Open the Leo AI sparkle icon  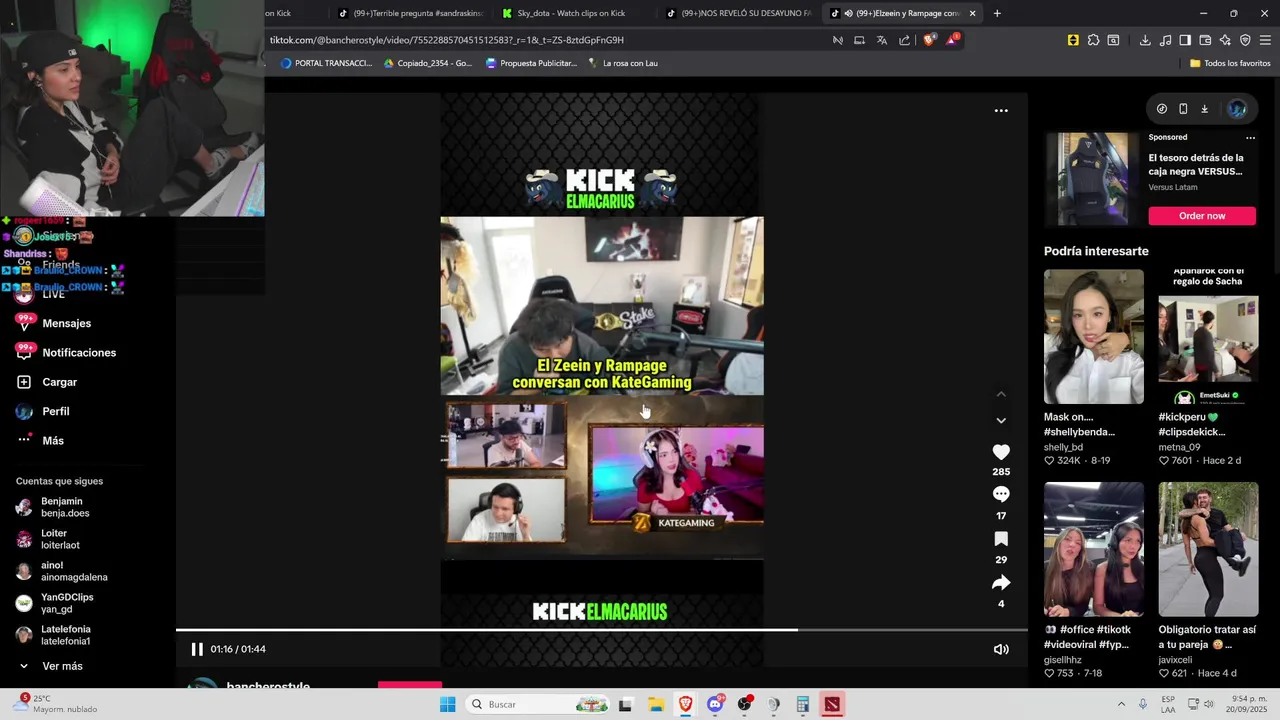click(x=1225, y=40)
